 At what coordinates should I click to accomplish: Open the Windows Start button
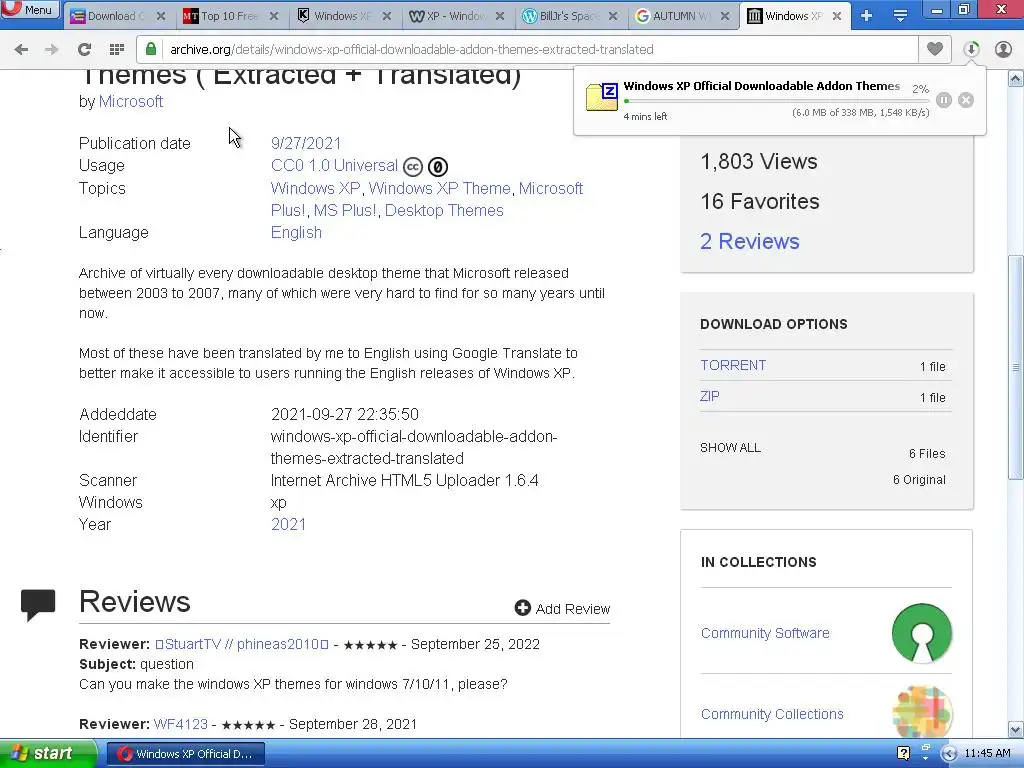(47, 754)
